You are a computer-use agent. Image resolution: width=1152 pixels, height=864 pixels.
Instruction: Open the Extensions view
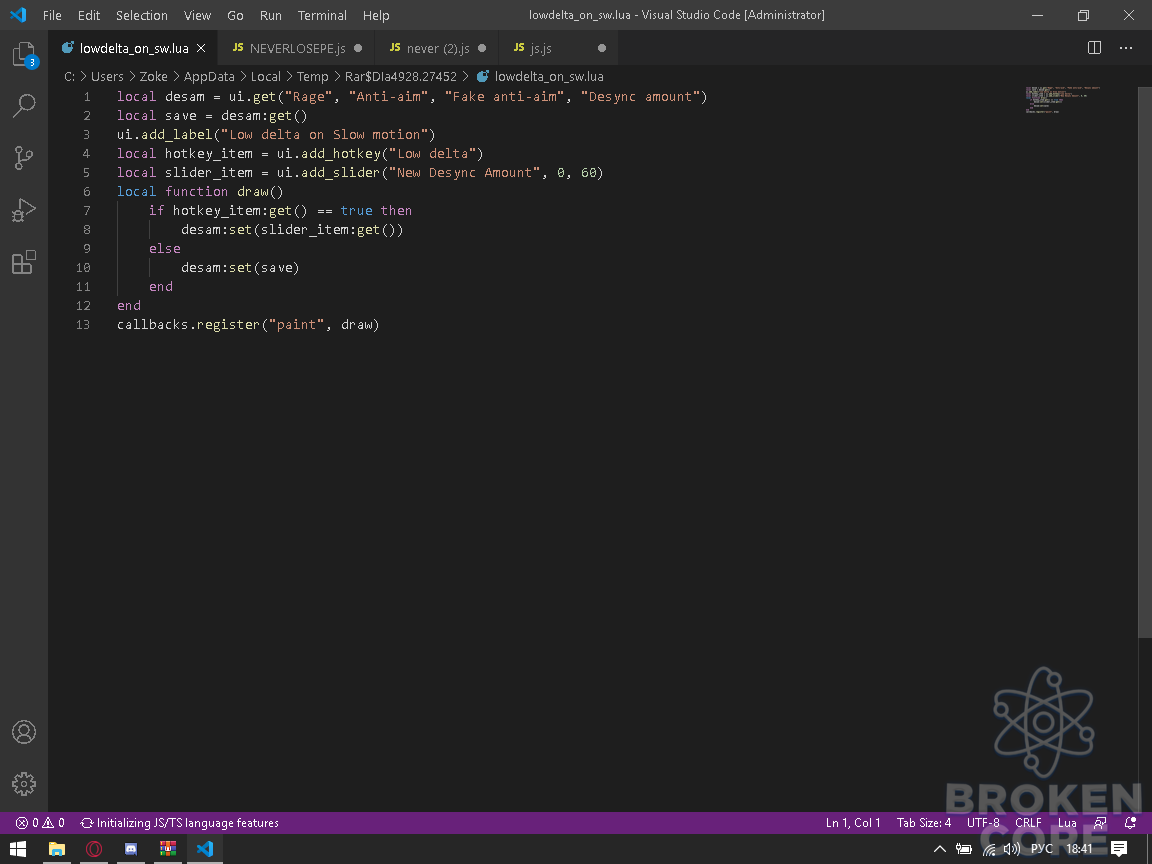click(24, 262)
